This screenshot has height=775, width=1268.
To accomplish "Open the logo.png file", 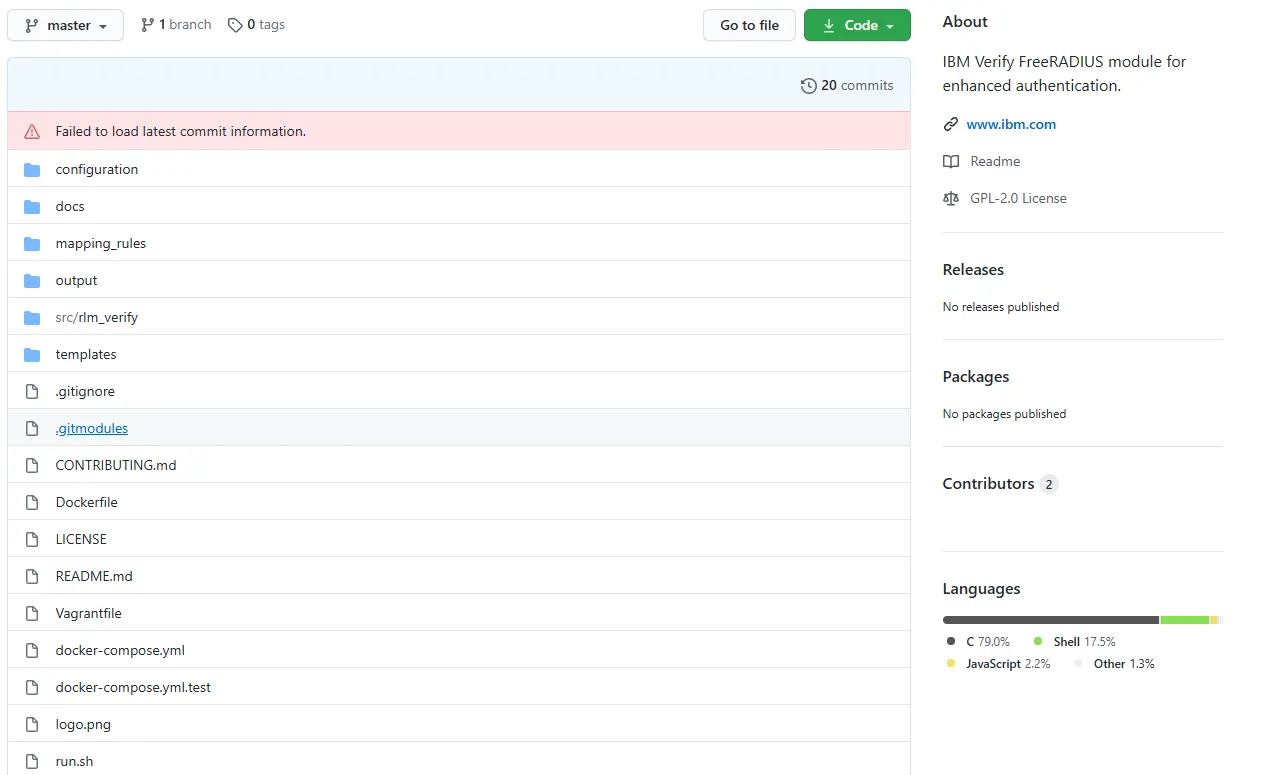I will pyautogui.click(x=83, y=724).
